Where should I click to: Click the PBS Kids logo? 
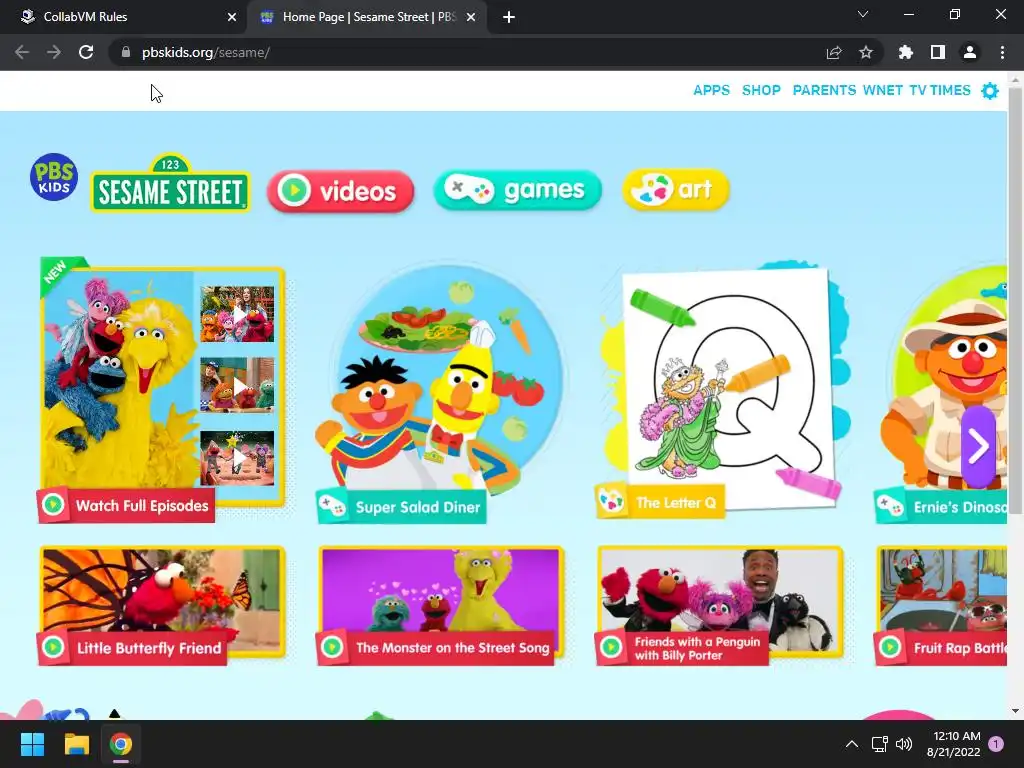point(54,177)
